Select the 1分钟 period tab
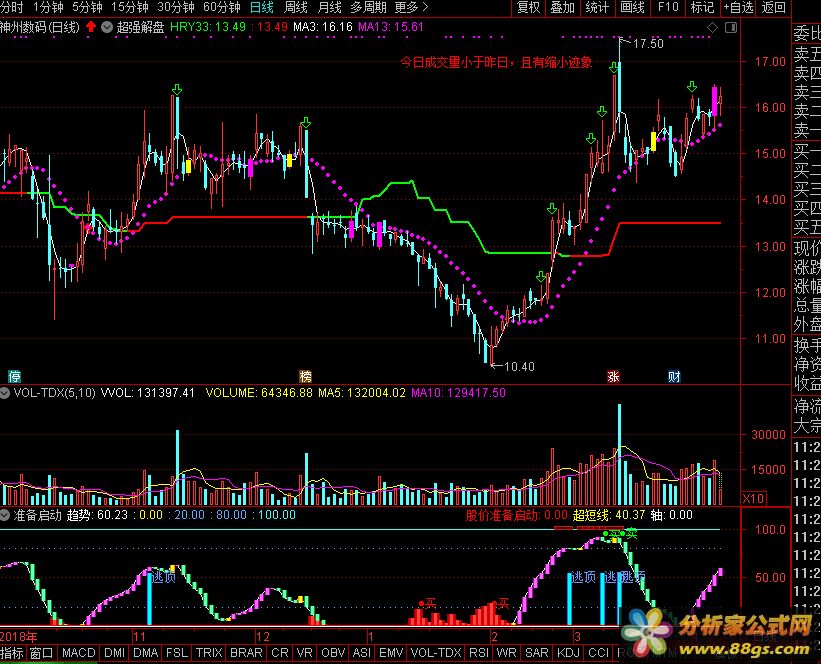Viewport: 821px width, 664px height. [x=48, y=7]
